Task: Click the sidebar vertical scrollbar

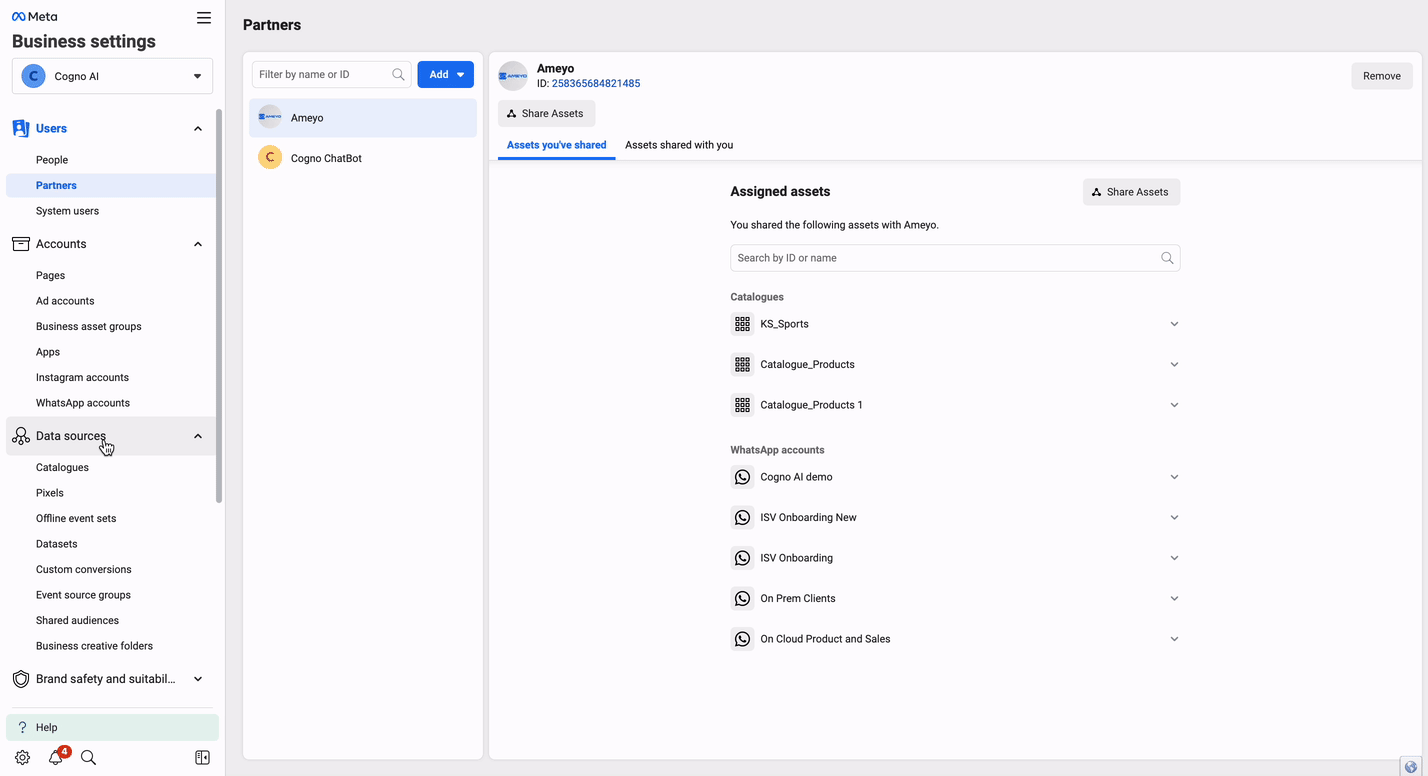Action: [x=219, y=305]
